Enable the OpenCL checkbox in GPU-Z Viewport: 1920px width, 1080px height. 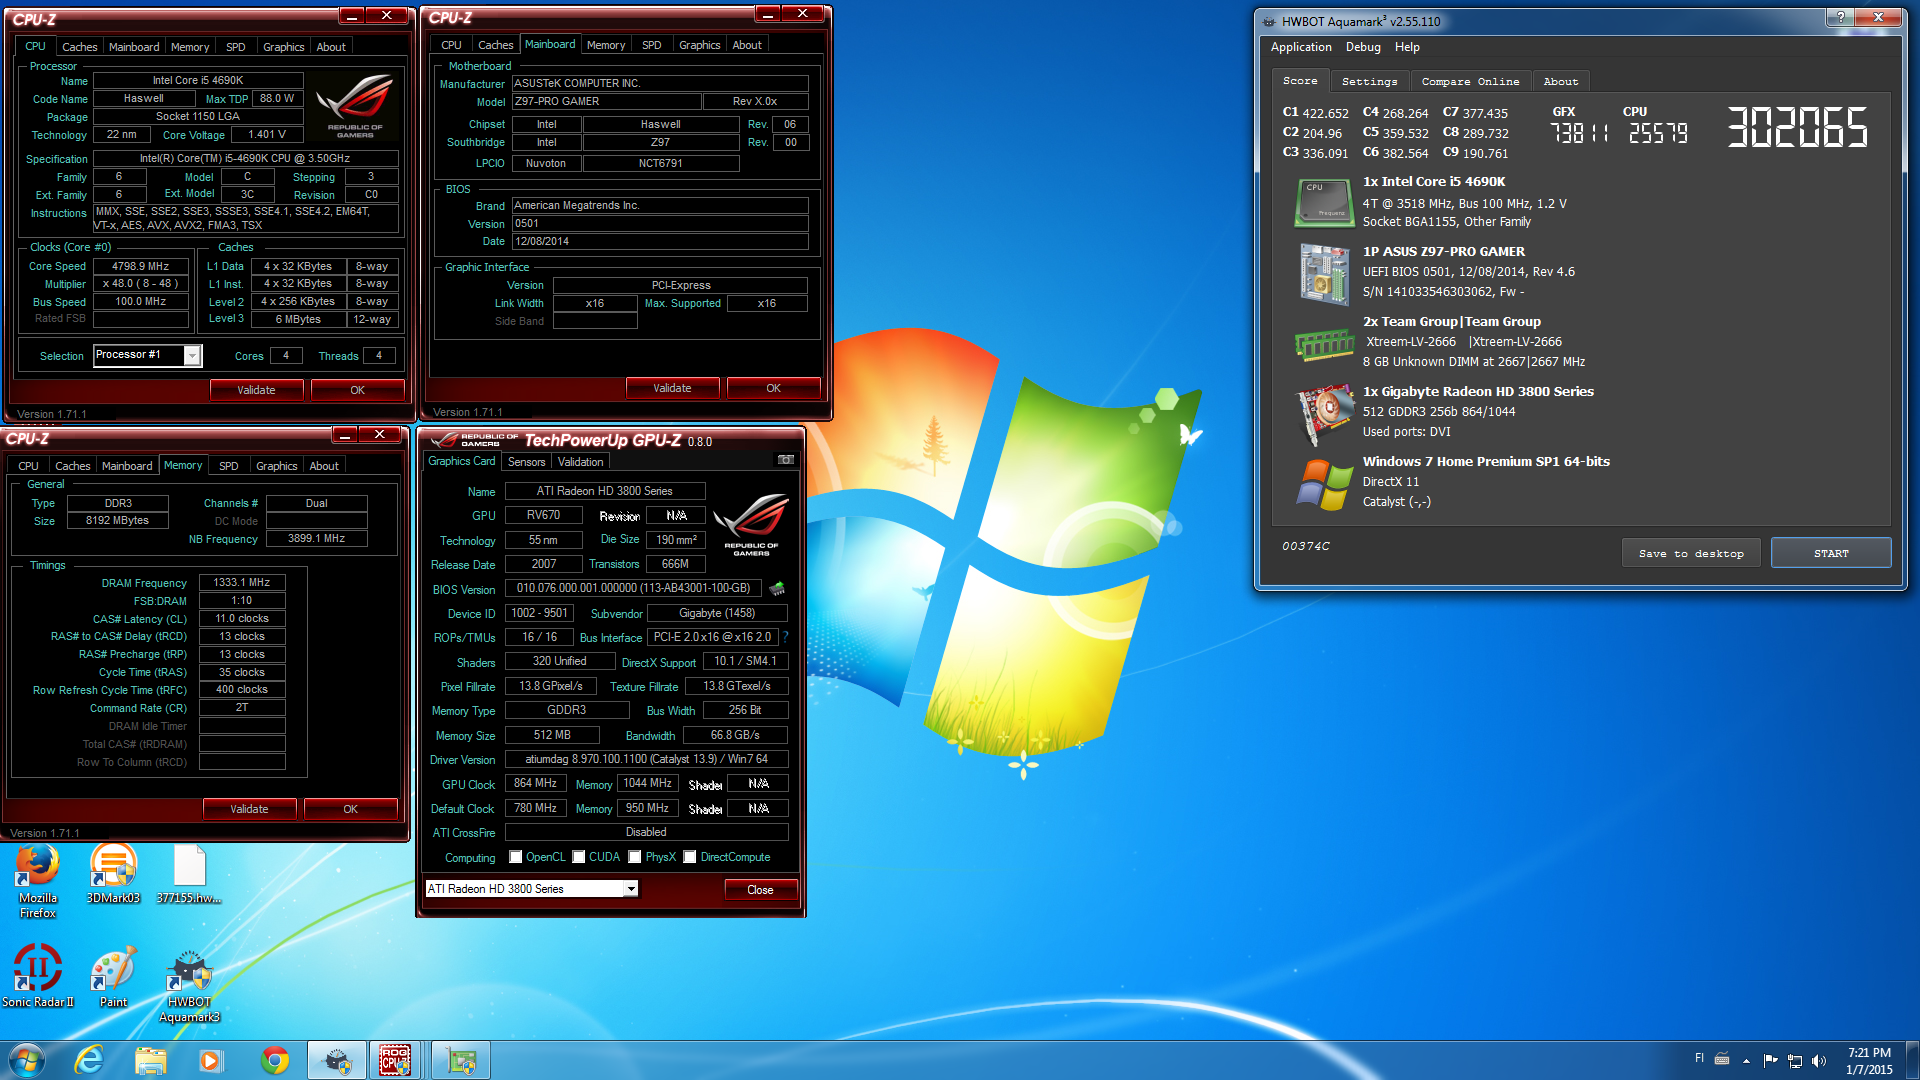click(516, 857)
